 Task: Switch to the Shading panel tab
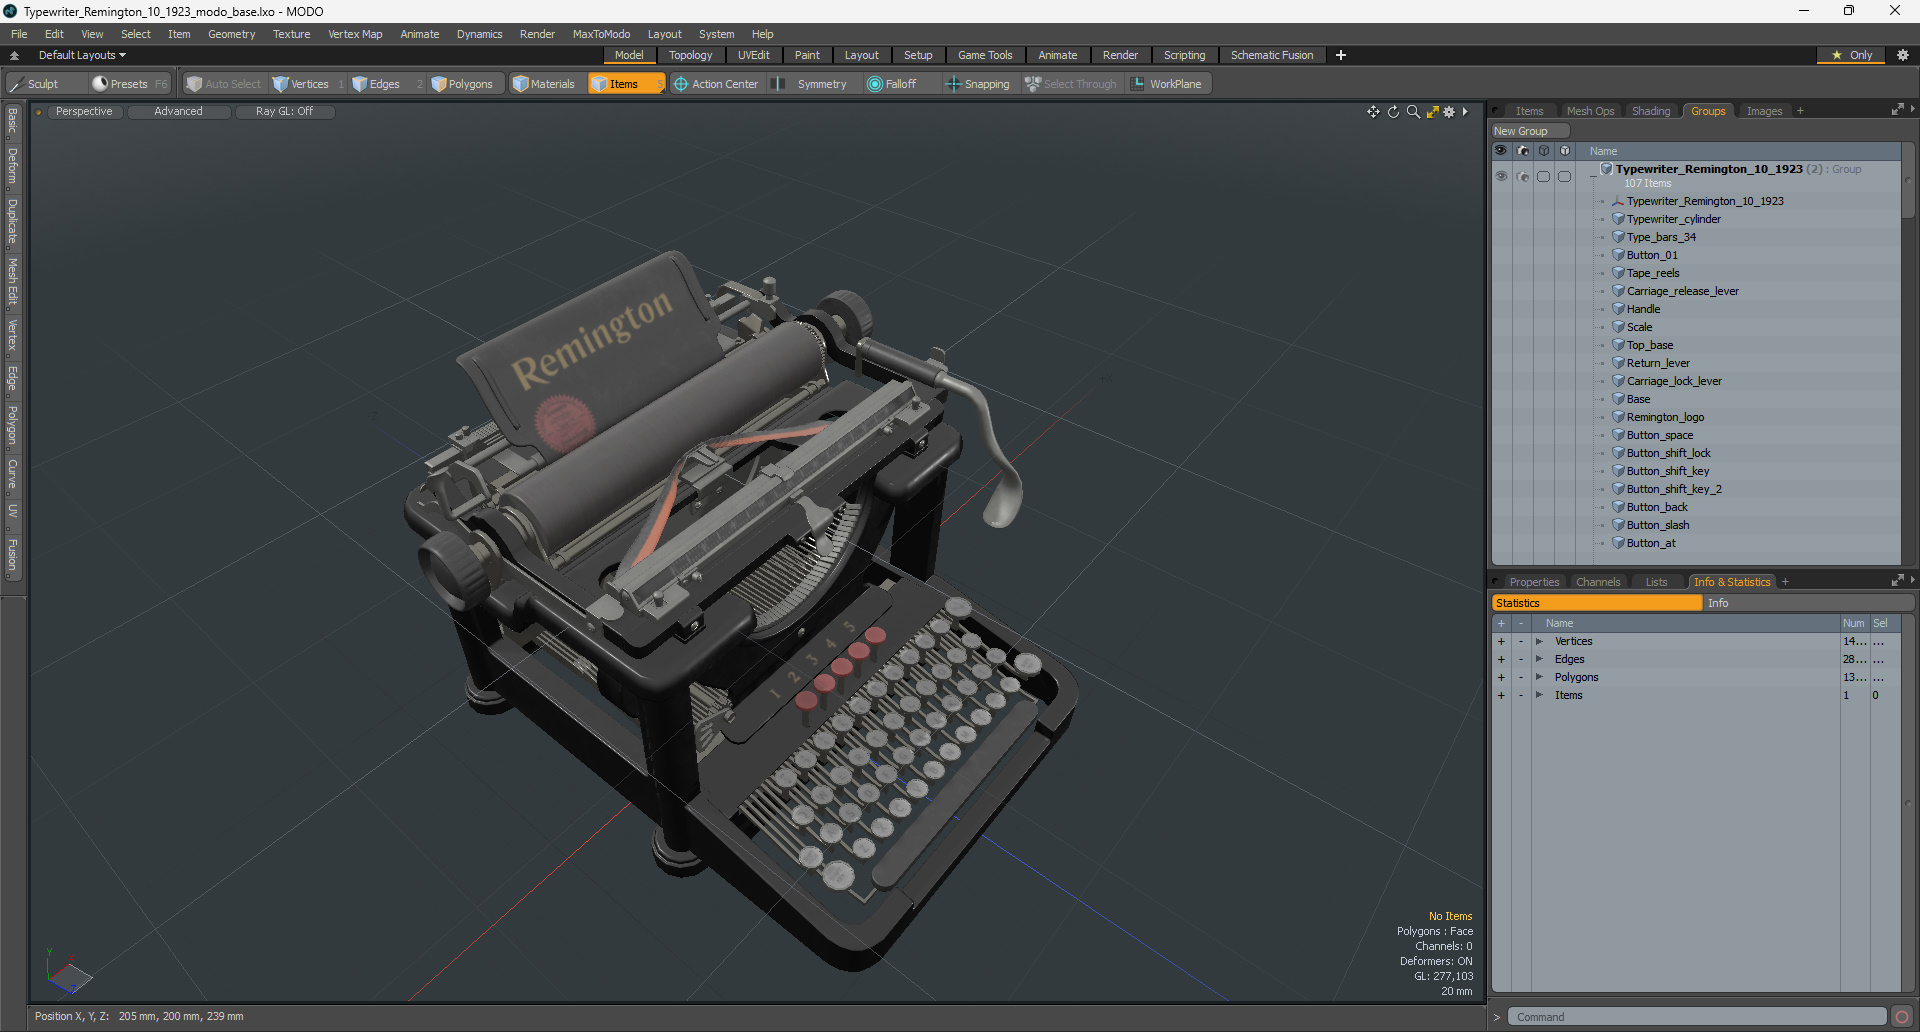(x=1651, y=111)
